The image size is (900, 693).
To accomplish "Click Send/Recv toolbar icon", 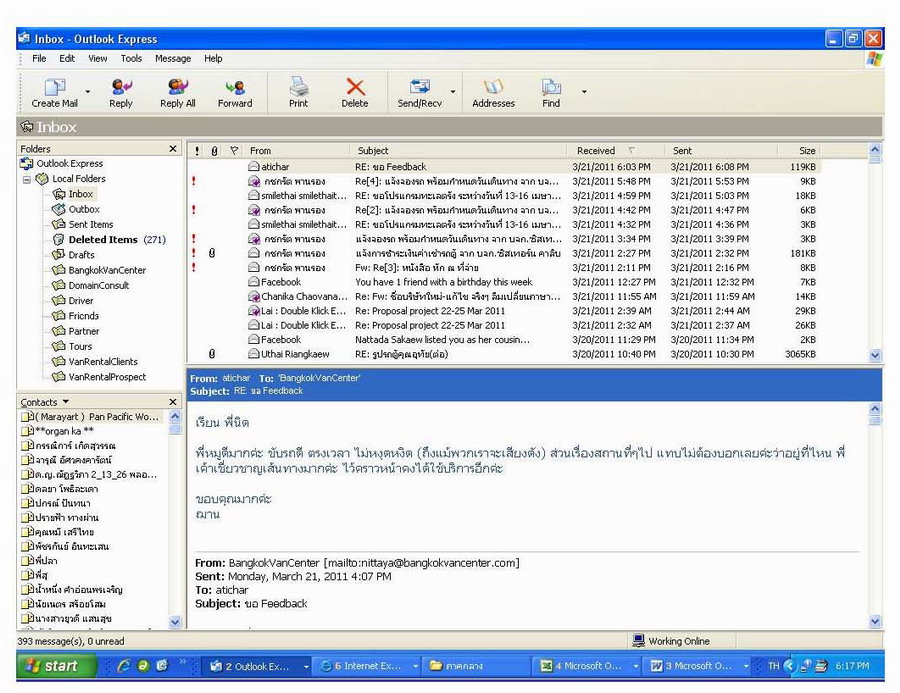I will click(420, 92).
